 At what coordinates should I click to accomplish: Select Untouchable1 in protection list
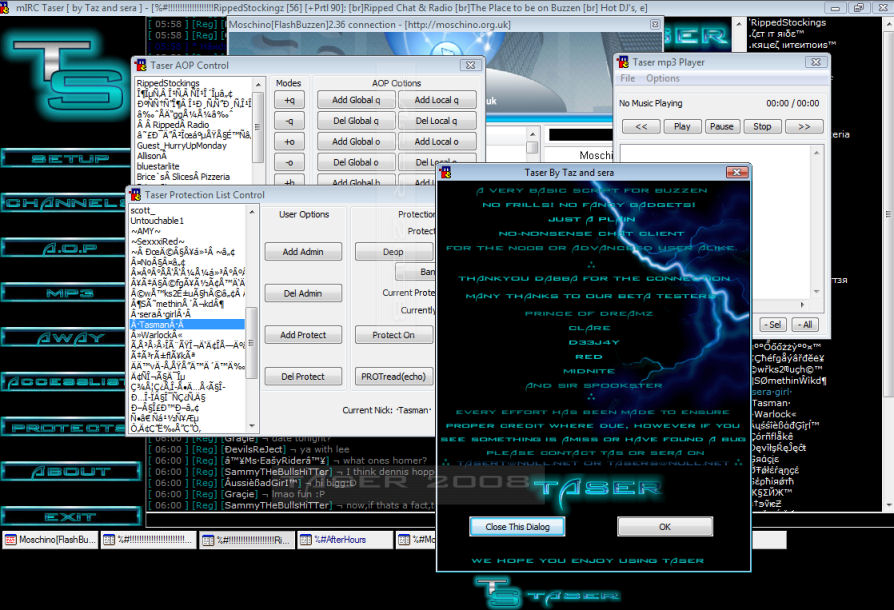[x=187, y=221]
